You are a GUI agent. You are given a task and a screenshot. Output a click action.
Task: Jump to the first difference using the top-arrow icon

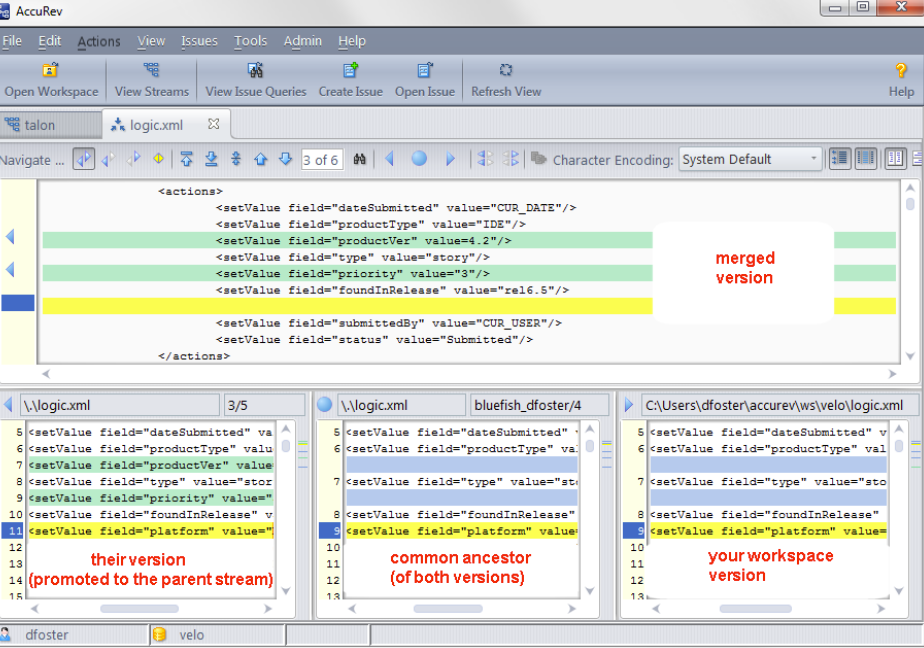point(187,159)
